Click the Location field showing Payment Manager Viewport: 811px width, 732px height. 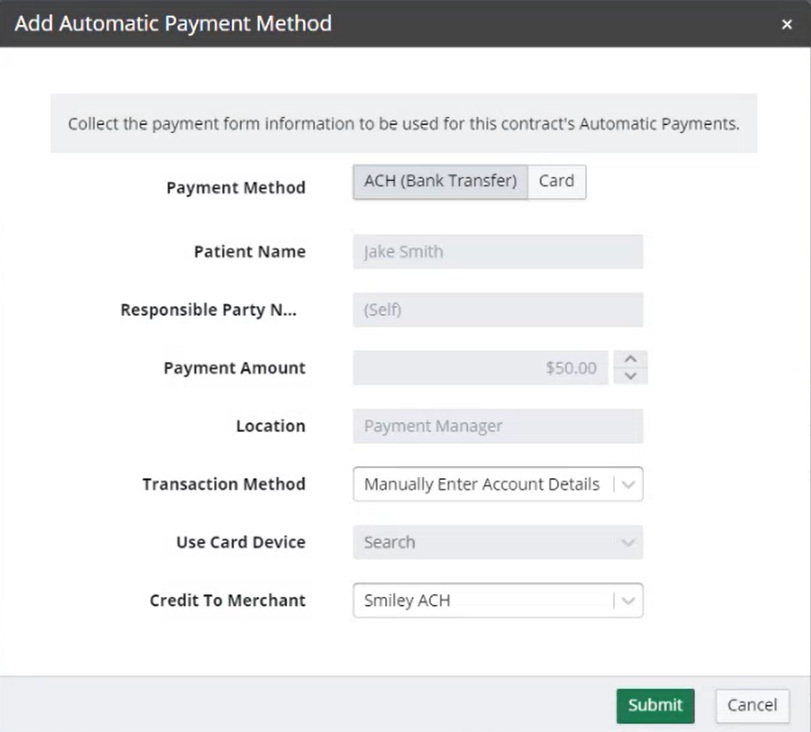click(497, 426)
